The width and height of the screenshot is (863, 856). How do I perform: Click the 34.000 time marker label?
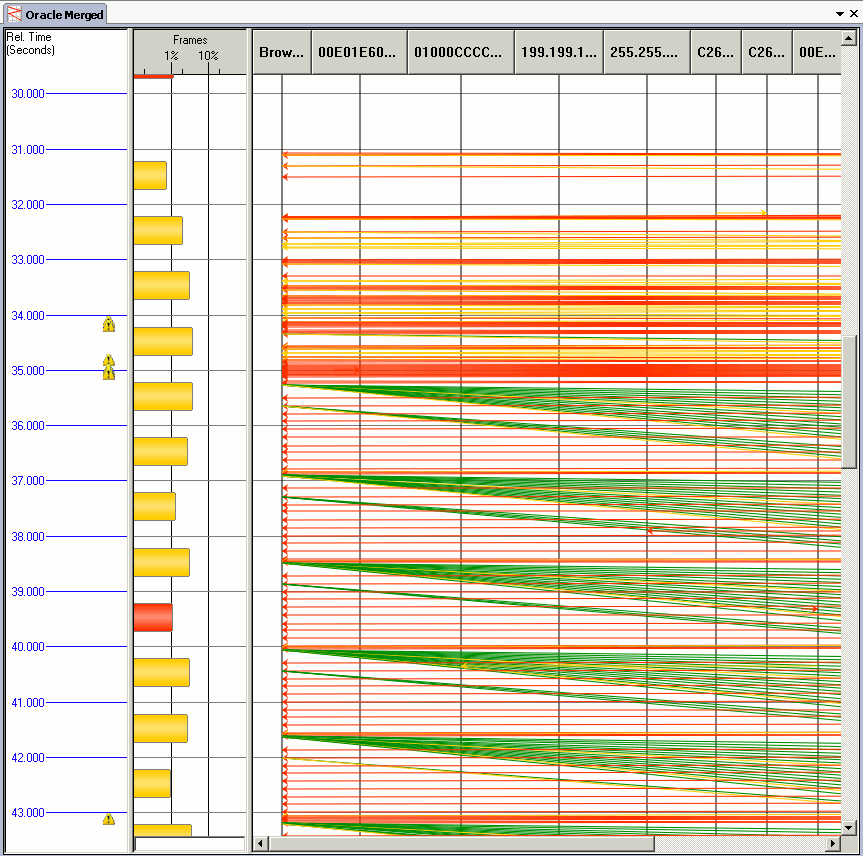pyautogui.click(x=28, y=315)
